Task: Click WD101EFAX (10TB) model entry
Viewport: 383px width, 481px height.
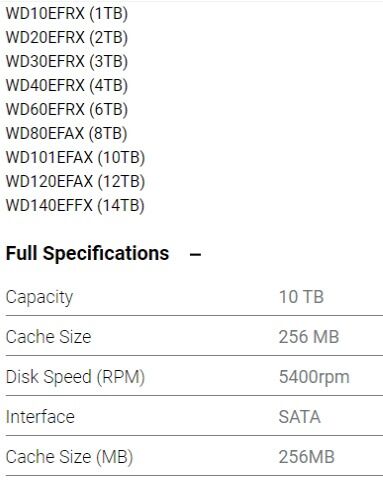Action: [x=75, y=158]
